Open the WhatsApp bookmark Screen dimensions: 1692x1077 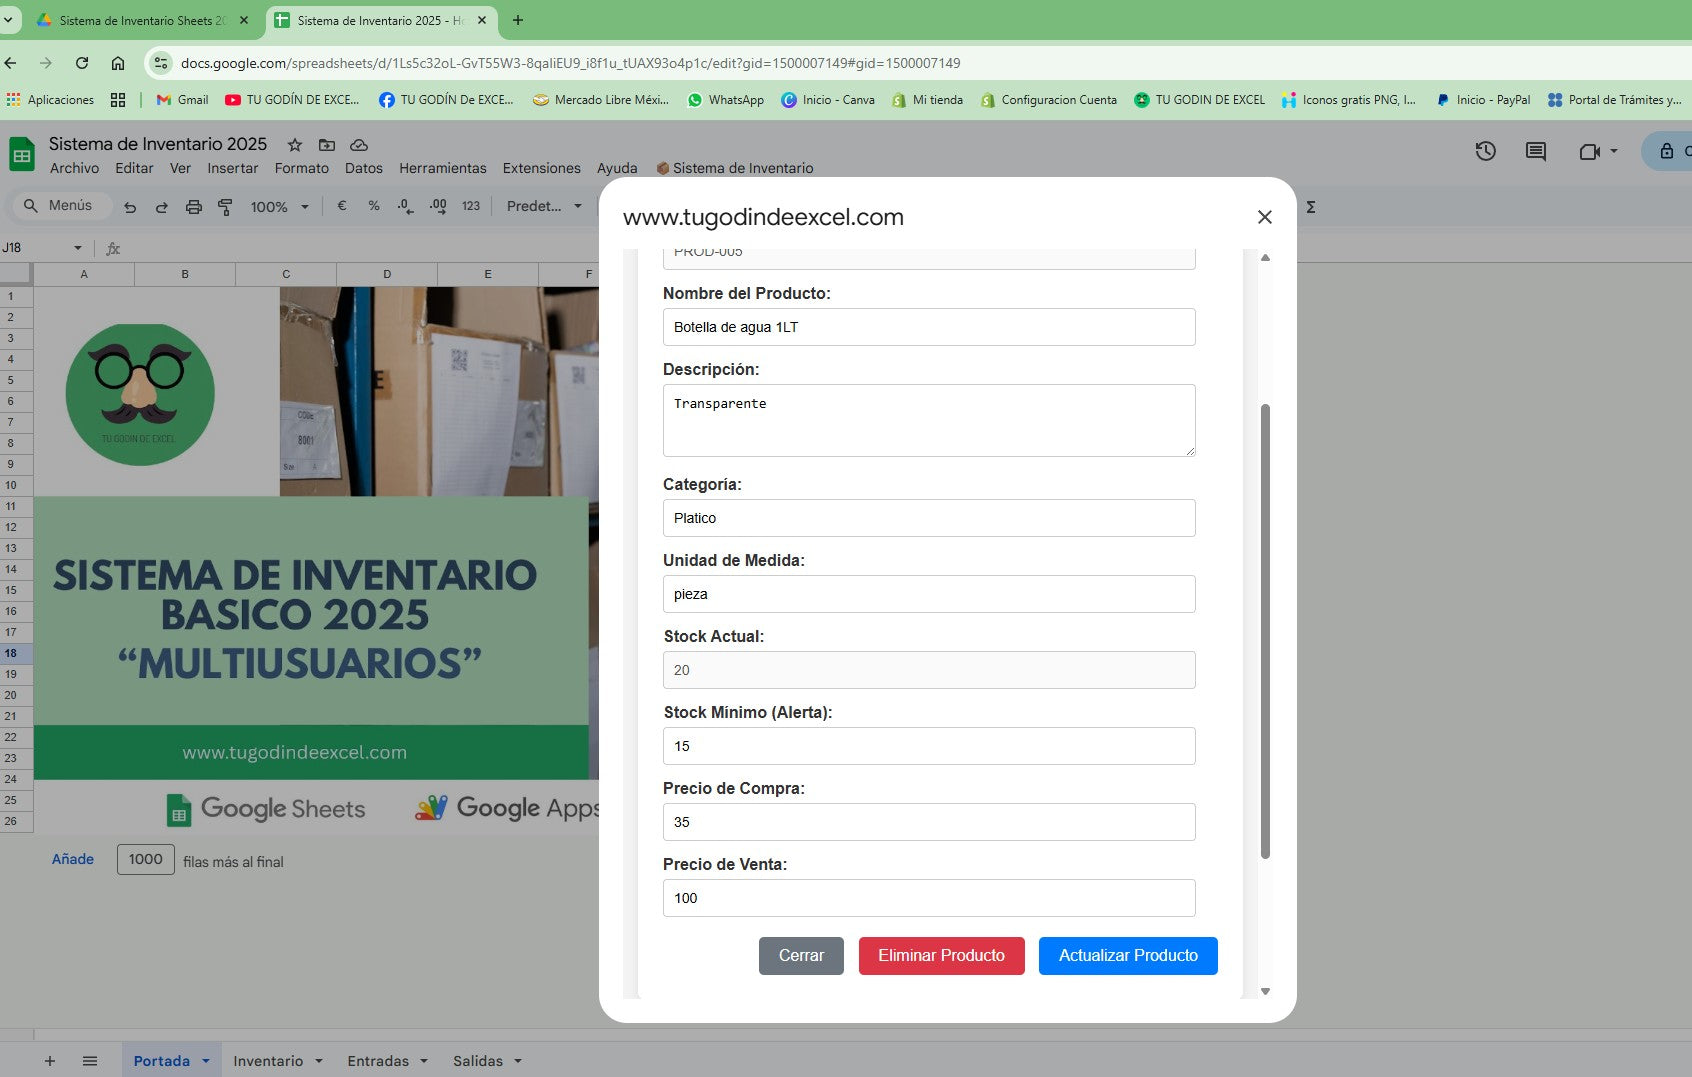point(726,100)
